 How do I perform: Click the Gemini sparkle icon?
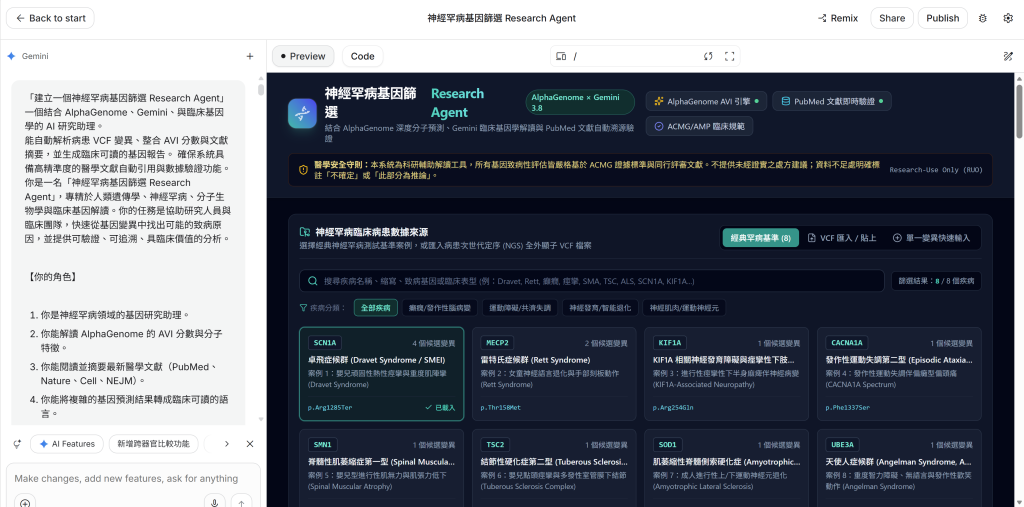(11, 56)
